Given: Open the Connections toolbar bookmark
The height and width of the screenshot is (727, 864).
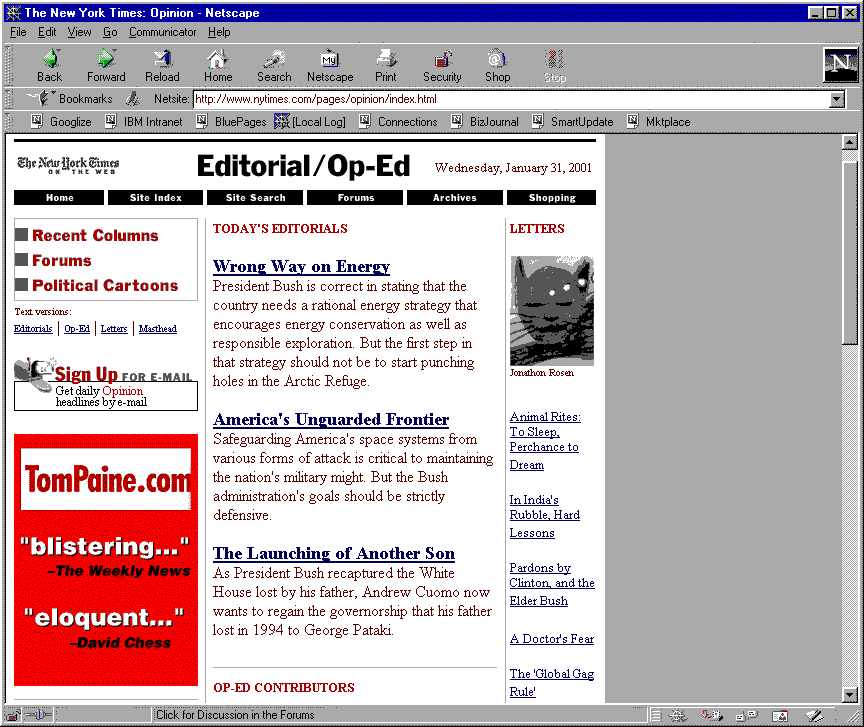Looking at the screenshot, I should (x=398, y=121).
